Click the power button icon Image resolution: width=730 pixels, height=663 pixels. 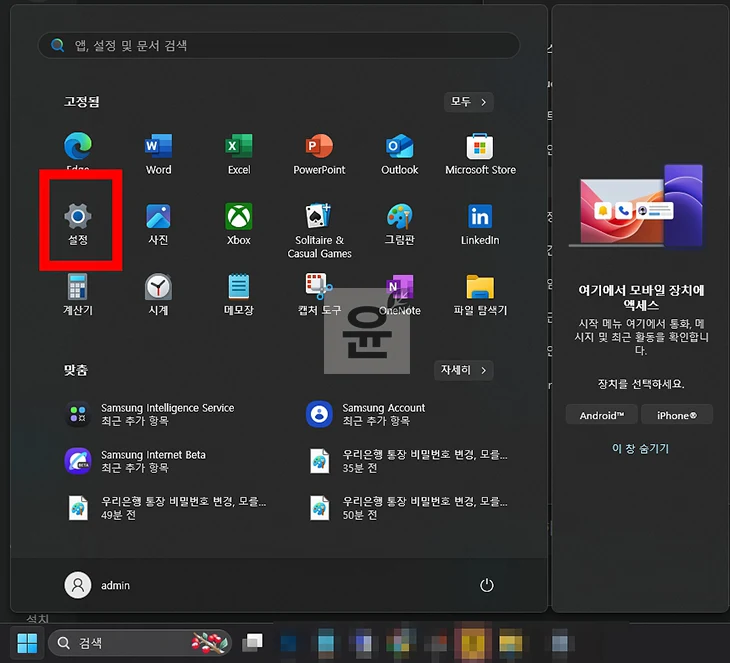(487, 586)
